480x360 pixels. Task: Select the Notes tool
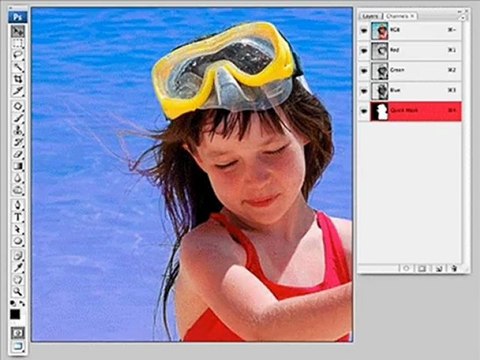pyautogui.click(x=18, y=256)
